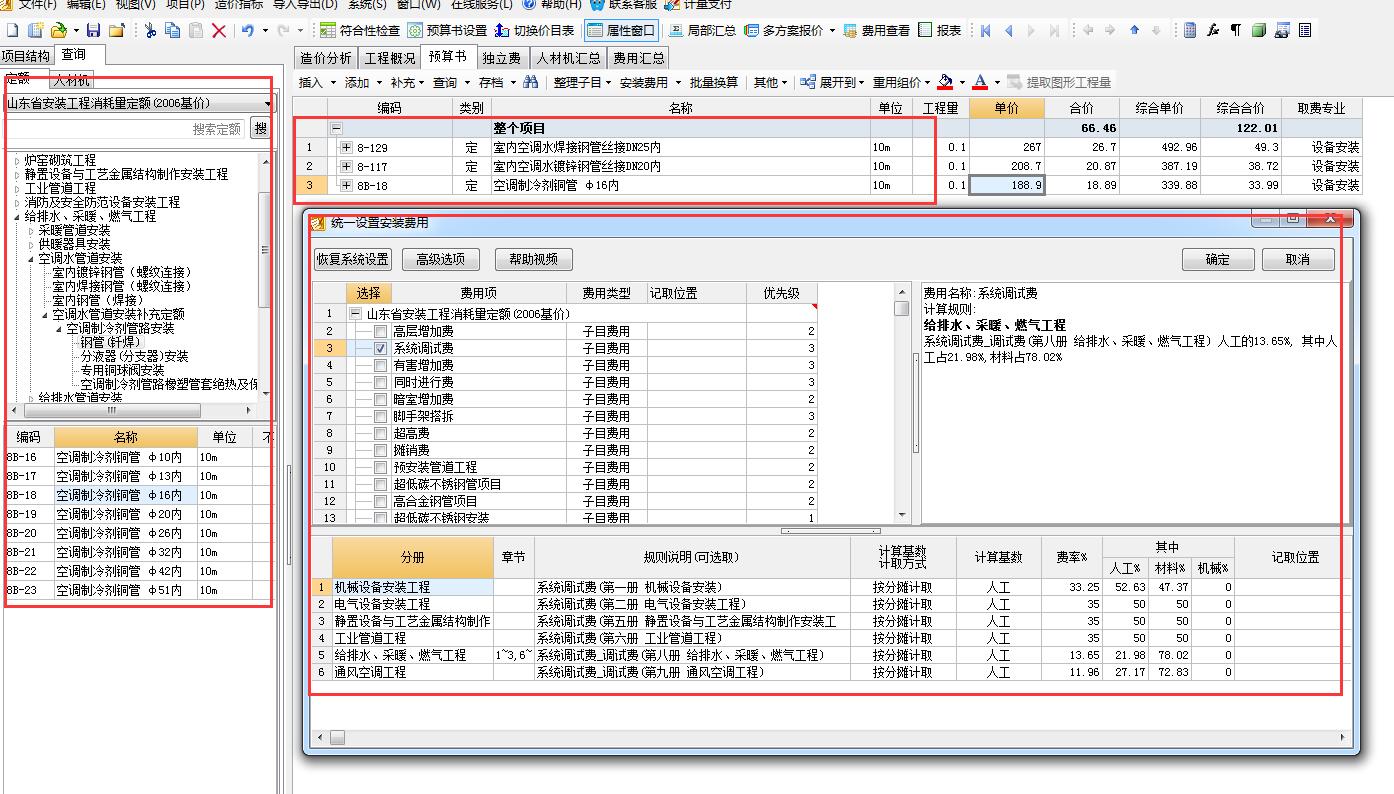The height and width of the screenshot is (794, 1394).
Task: Click the list view icon at toolbar end
Action: (x=1305, y=31)
